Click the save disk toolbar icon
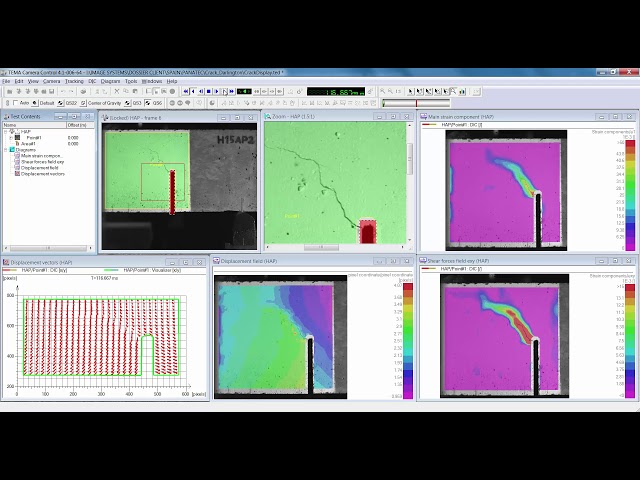The width and height of the screenshot is (640, 480). (x=51, y=91)
